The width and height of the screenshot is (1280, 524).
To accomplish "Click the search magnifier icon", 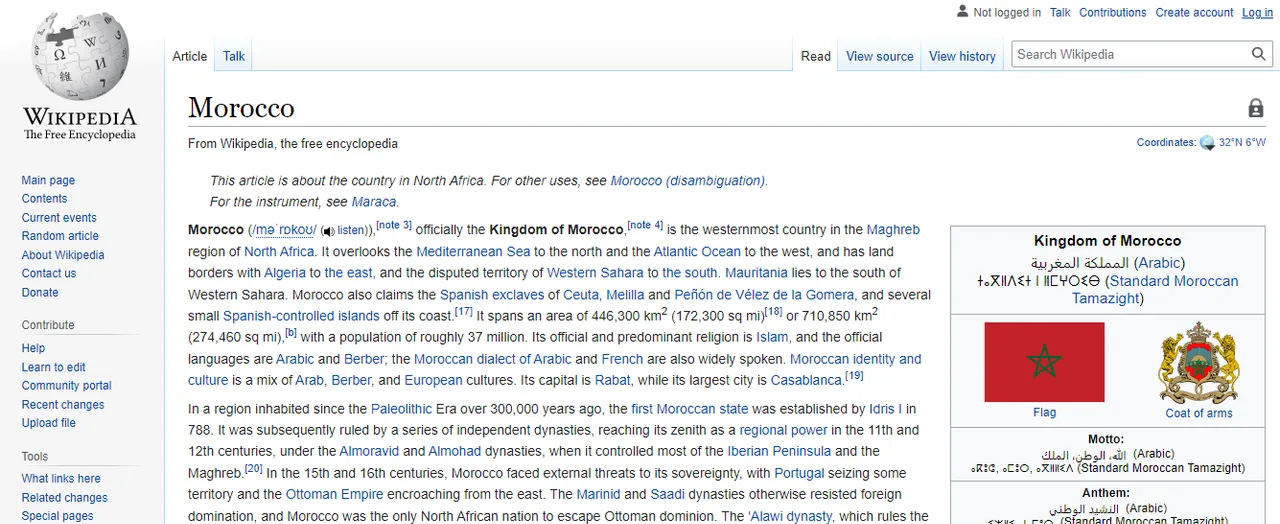I will pyautogui.click(x=1259, y=54).
